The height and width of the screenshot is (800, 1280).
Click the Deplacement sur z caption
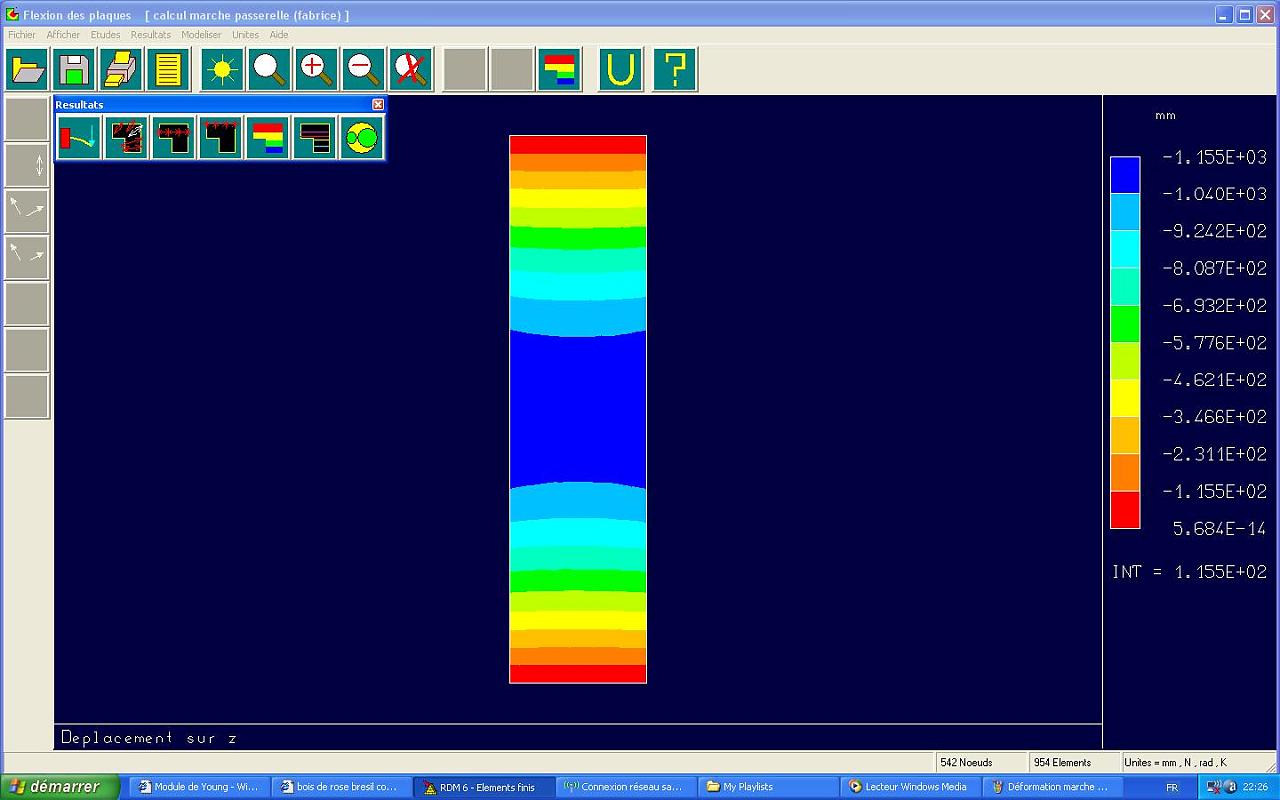[x=149, y=738]
